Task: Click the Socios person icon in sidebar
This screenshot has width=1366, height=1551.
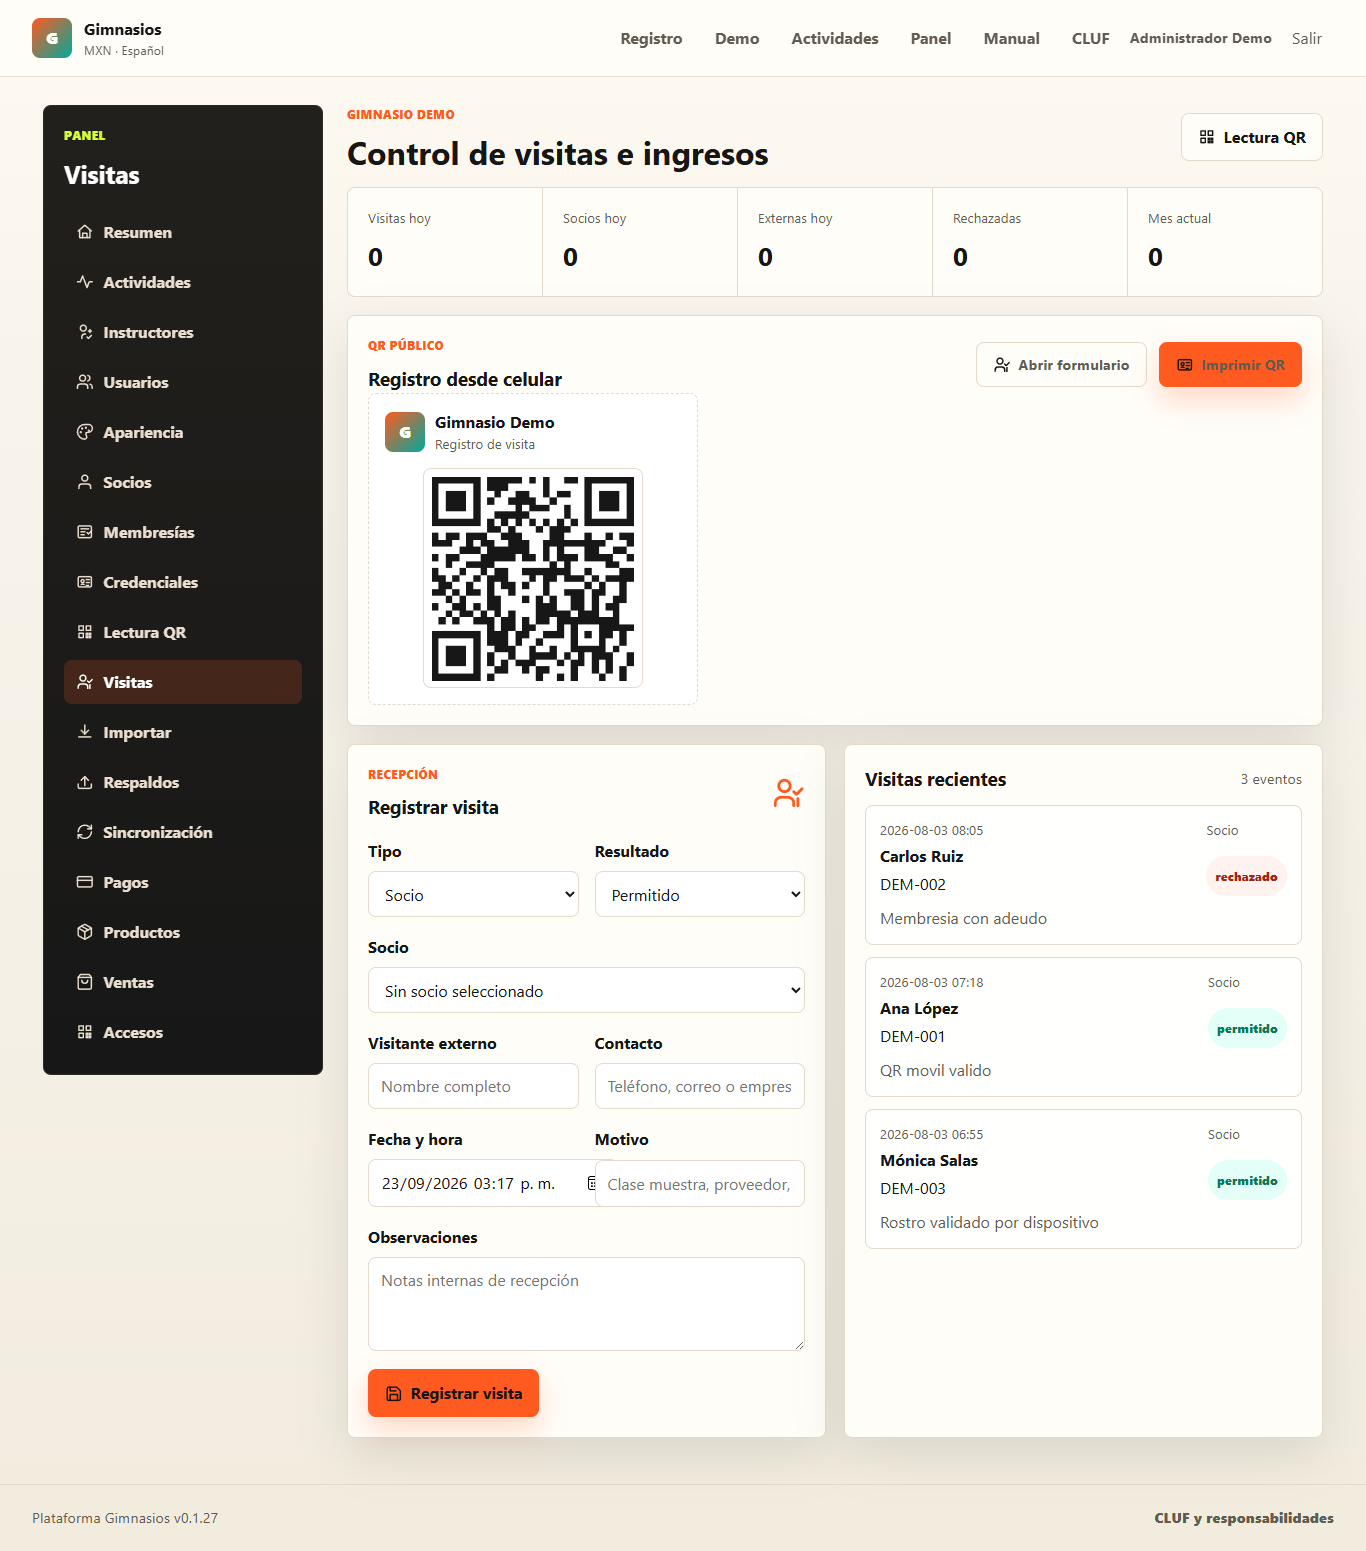Action: (x=85, y=482)
